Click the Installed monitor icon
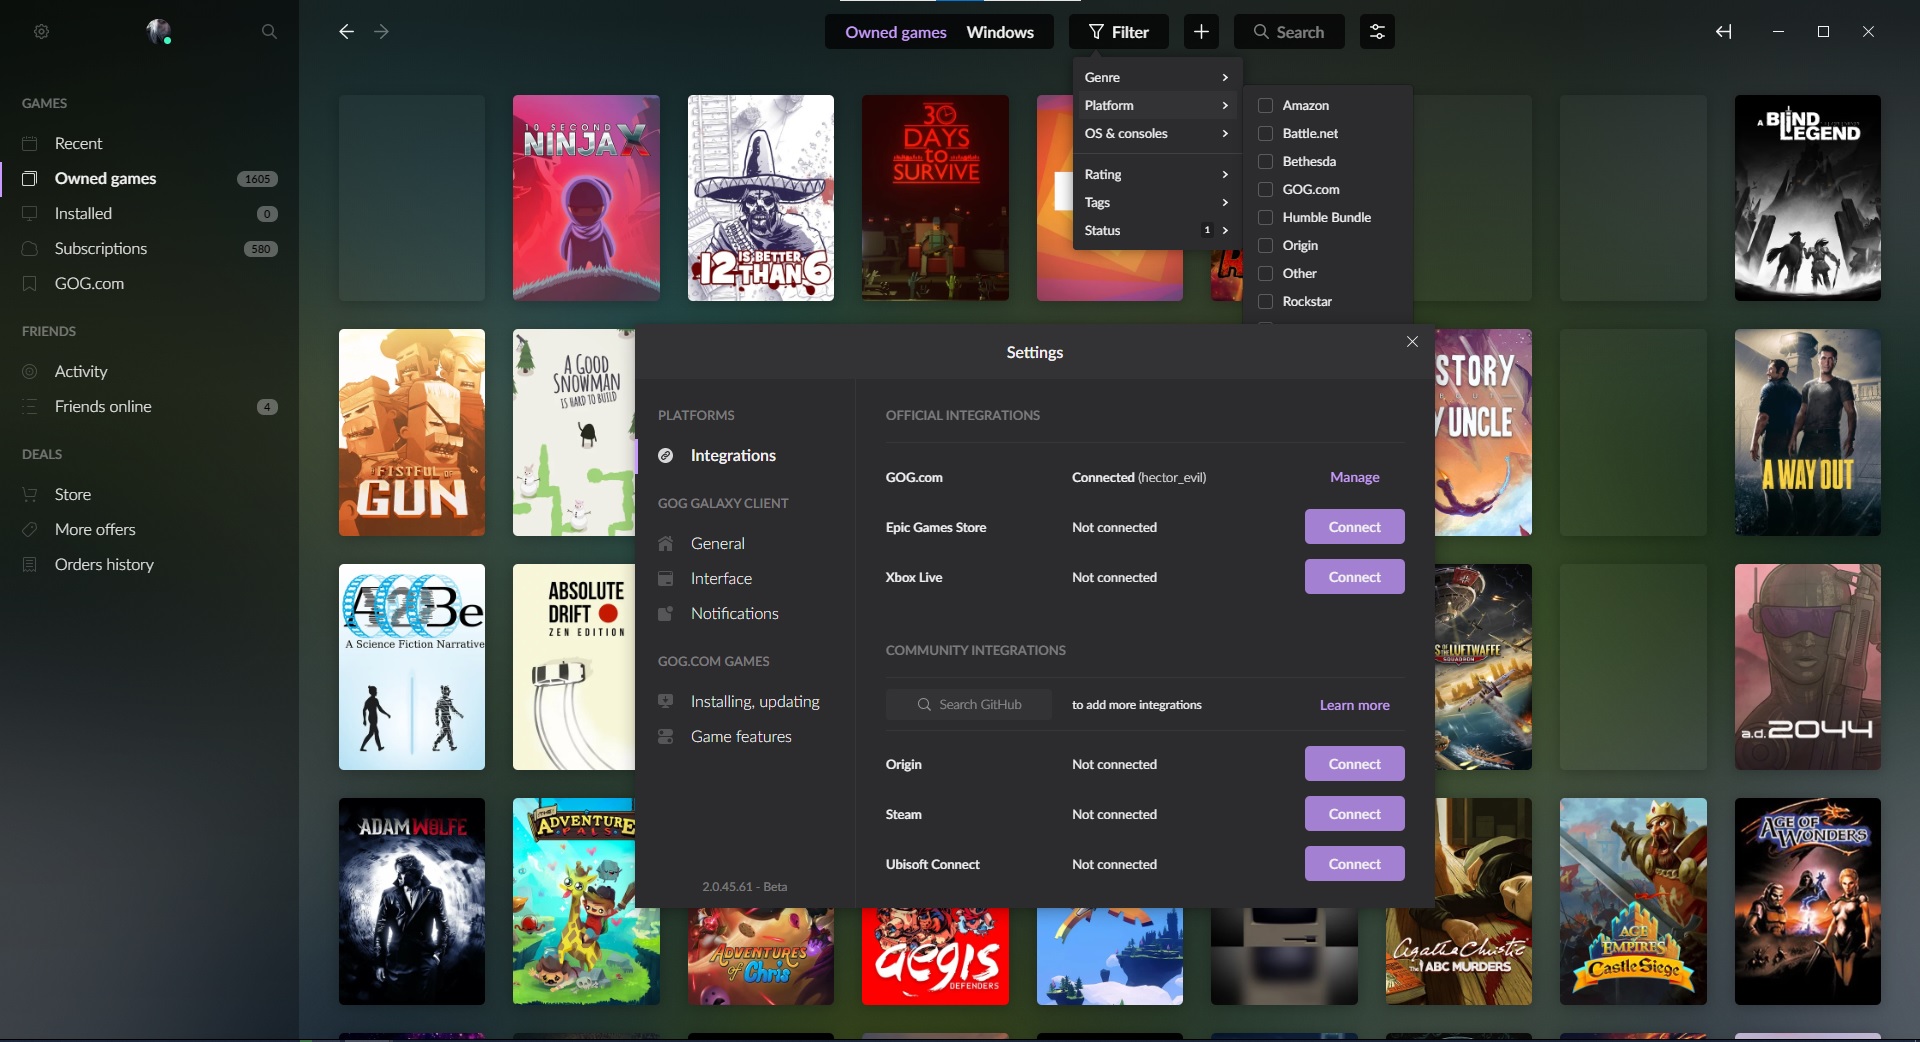Viewport: 1920px width, 1042px height. pos(30,213)
